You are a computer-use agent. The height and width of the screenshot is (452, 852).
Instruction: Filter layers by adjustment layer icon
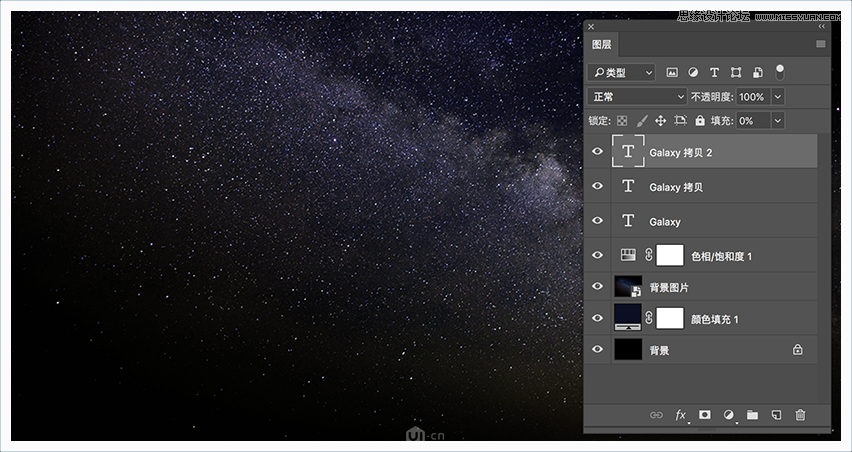tap(693, 72)
